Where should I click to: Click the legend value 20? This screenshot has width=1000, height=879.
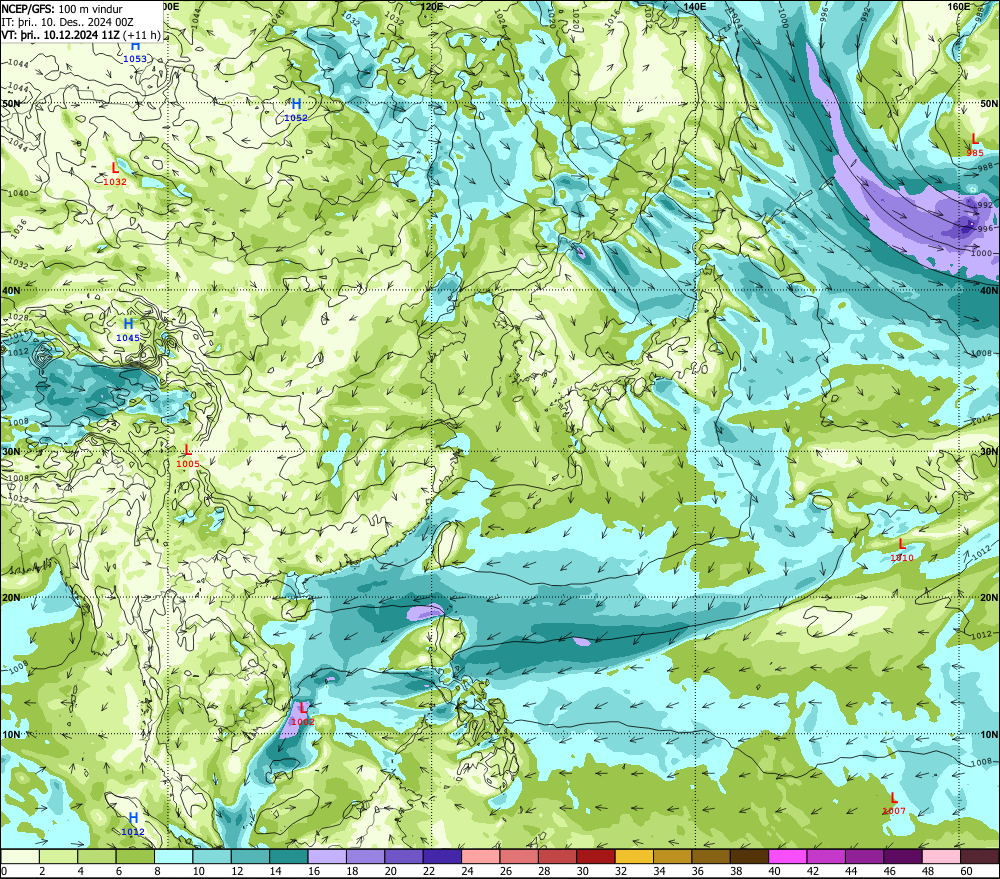coord(391,871)
